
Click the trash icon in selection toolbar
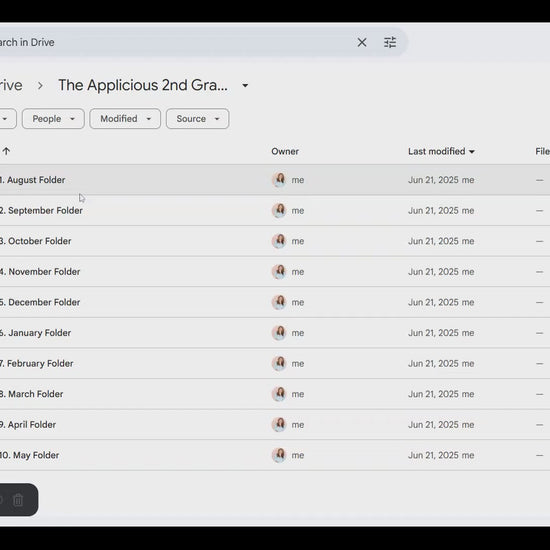18,500
